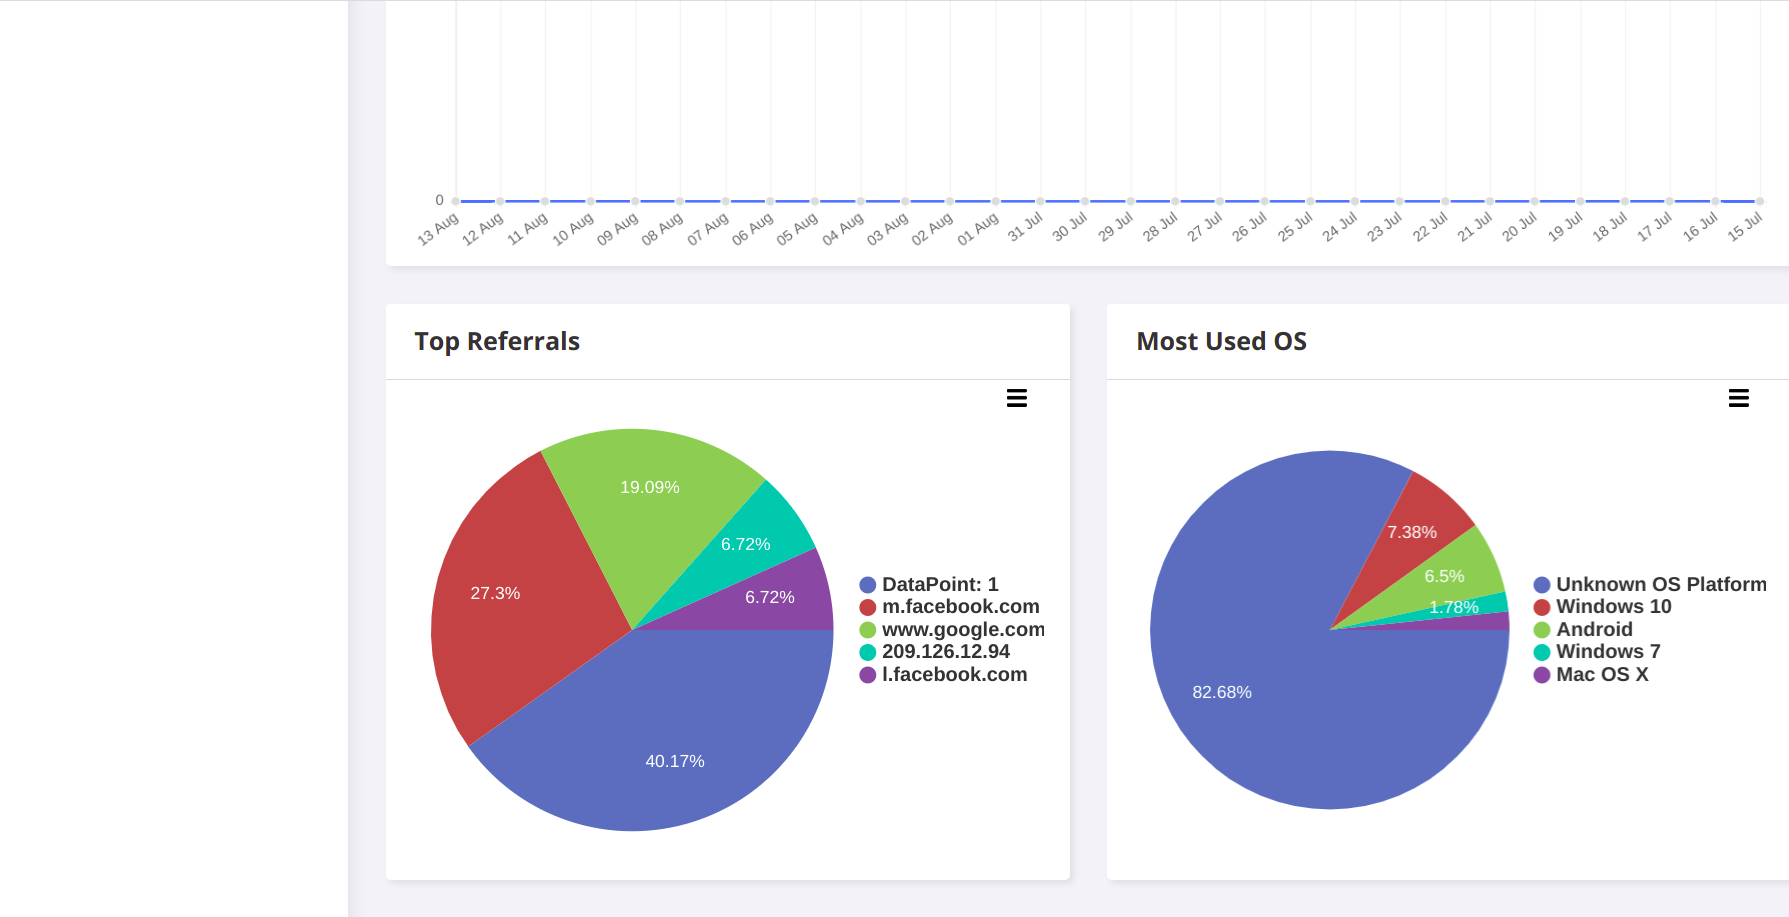This screenshot has width=1789, height=917.
Task: Click the "22 Jul" axis label
Action: 1430,227
